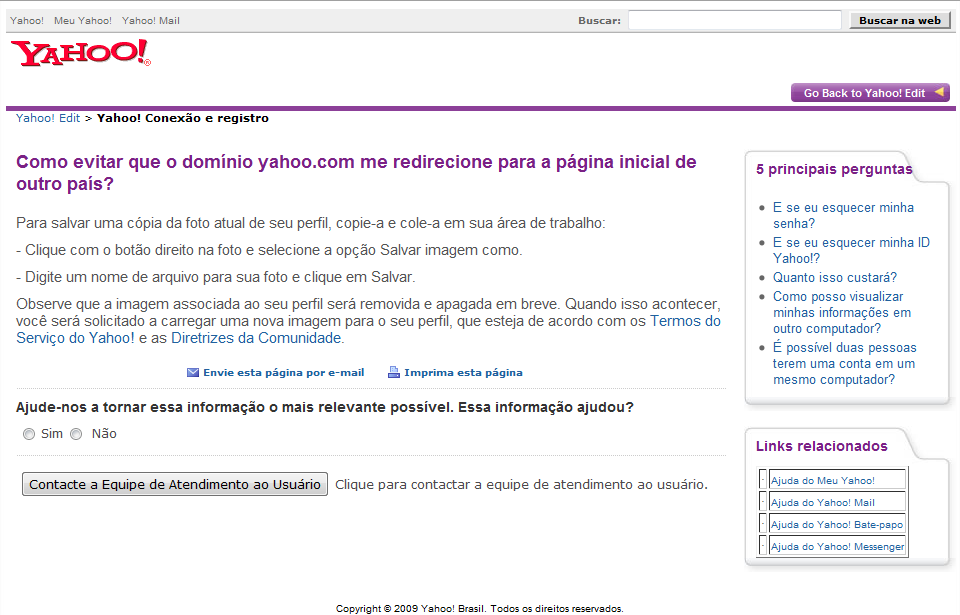Image resolution: width=960 pixels, height=615 pixels.
Task: Click the '5 principais perguntas' heading
Action: (834, 169)
